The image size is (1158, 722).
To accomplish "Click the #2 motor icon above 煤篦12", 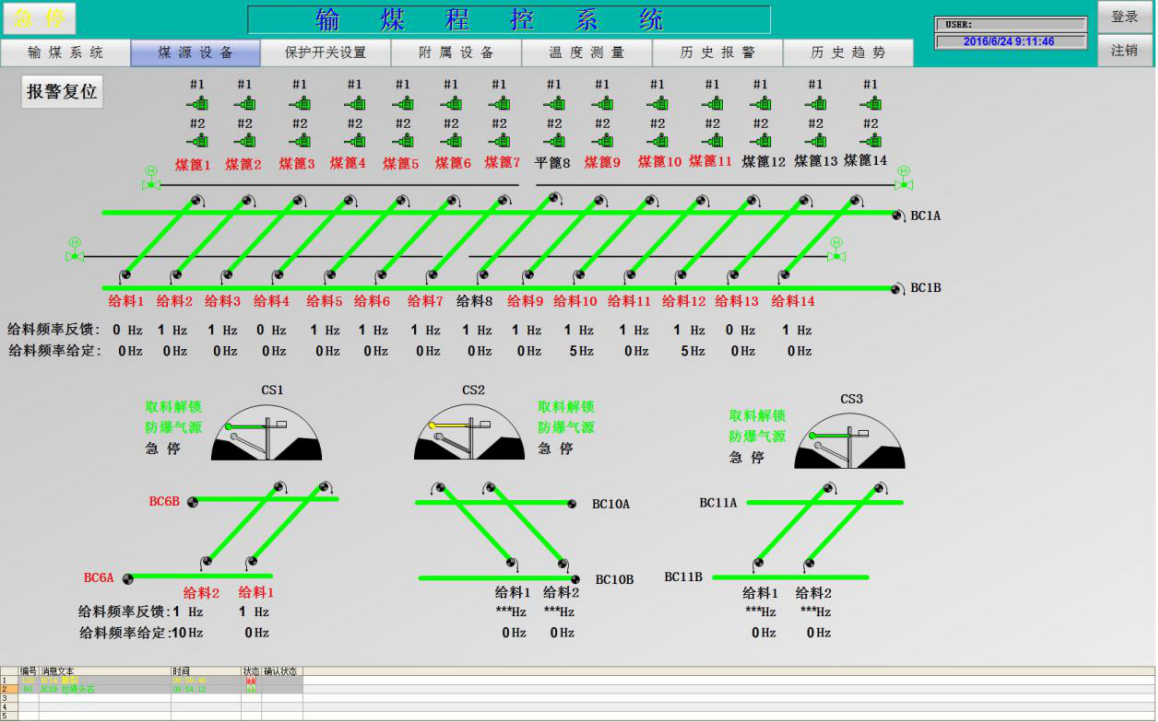I will [761, 140].
